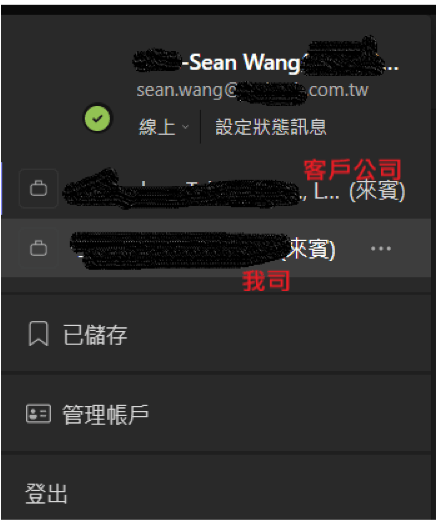Click the (來賓) label of the highlighted tenant
Screen dimensions: 436x522
pos(308,249)
